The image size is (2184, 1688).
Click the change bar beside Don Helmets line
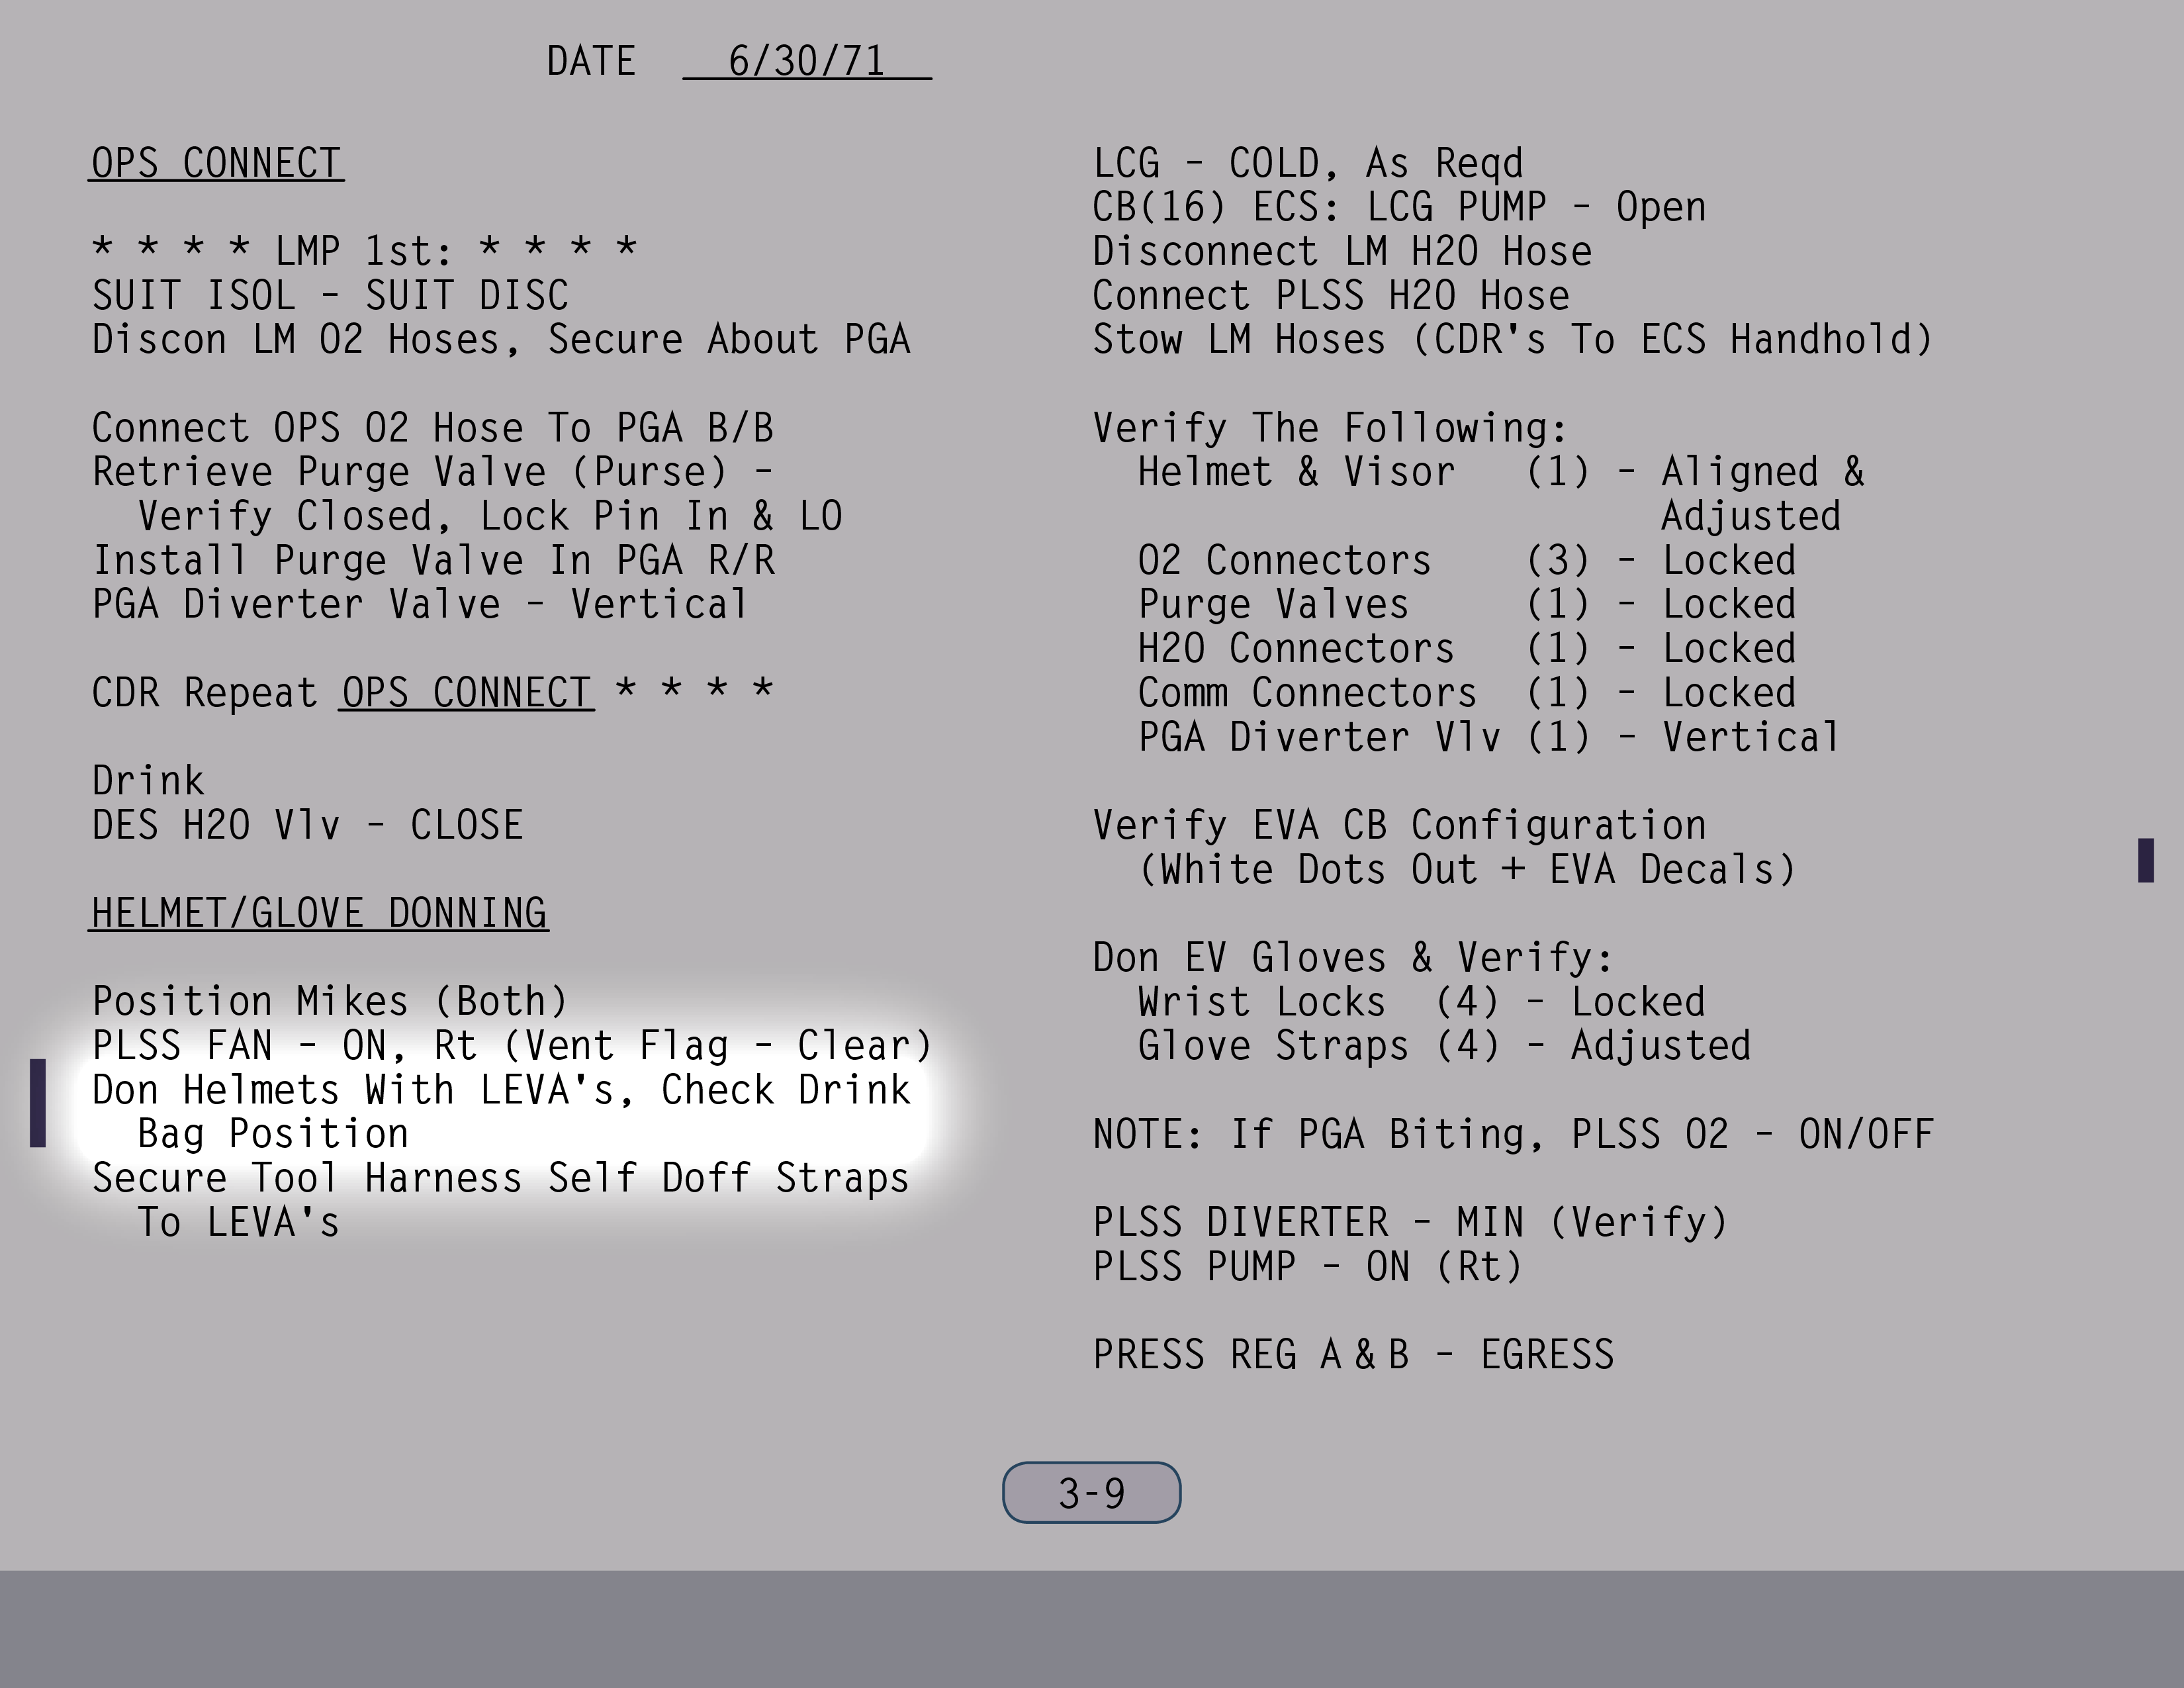(38, 1103)
